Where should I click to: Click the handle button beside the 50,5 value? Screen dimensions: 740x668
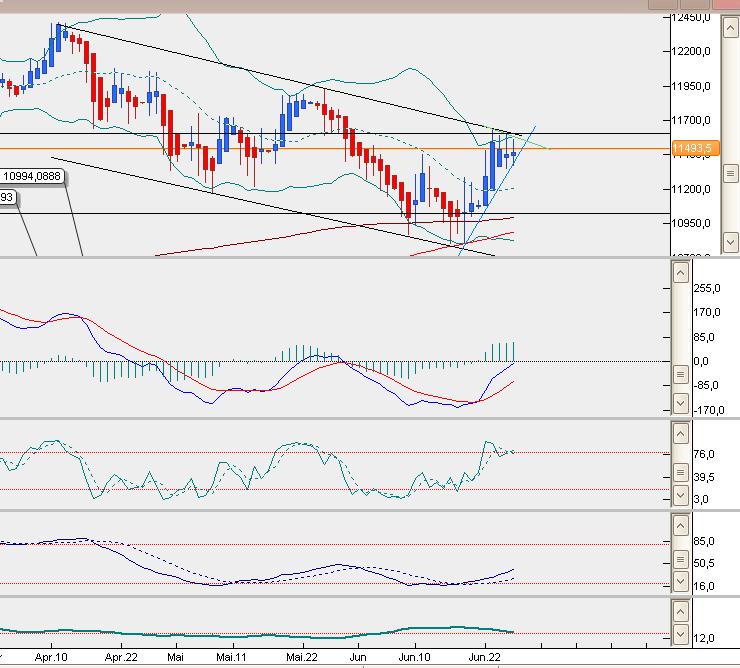(x=680, y=560)
